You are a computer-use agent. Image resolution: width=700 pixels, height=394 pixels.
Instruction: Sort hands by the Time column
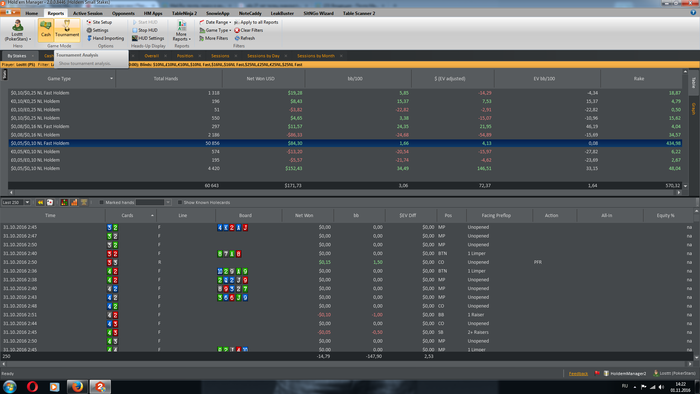pyautogui.click(x=50, y=215)
